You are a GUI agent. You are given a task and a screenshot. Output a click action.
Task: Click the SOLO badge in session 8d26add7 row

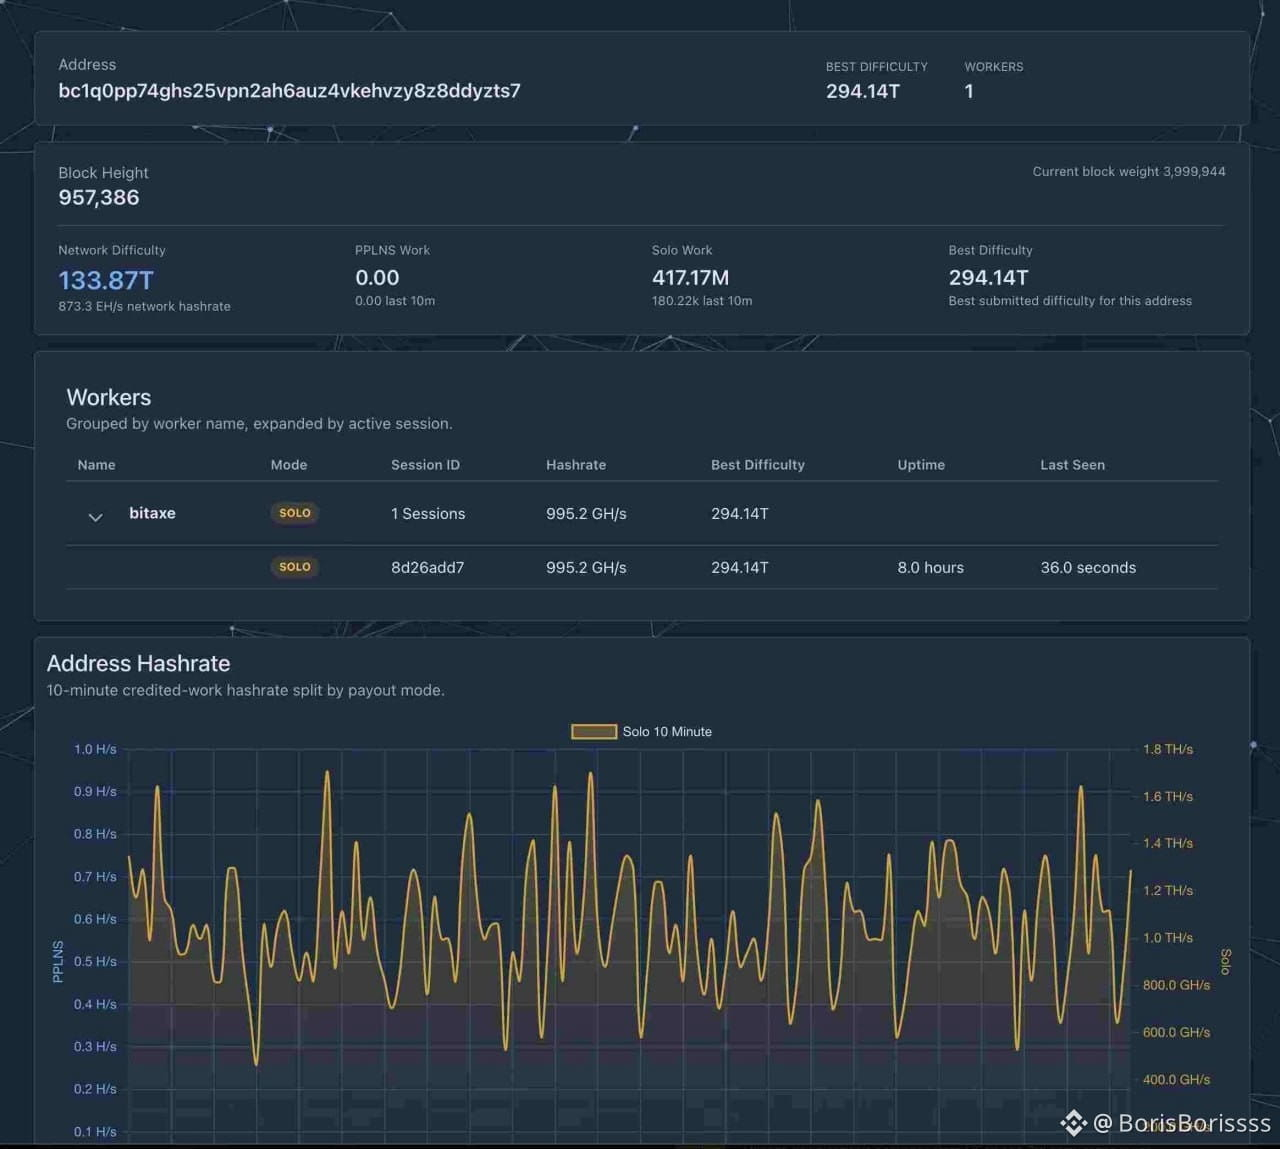[295, 567]
